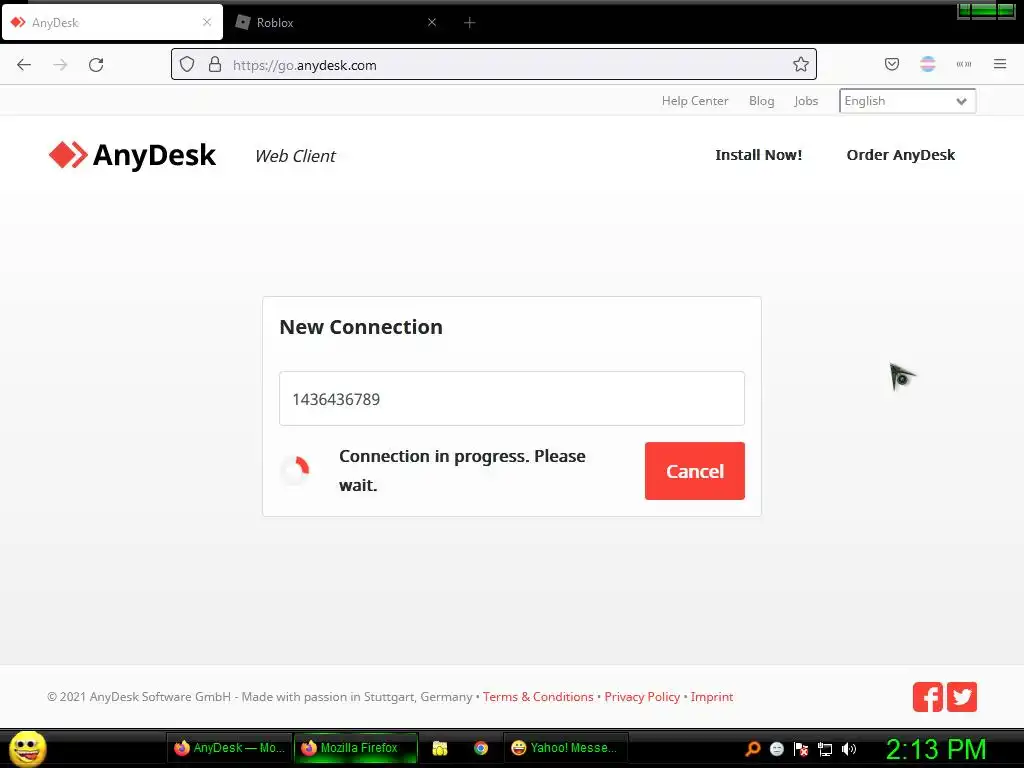Open the tracking protection shield icon

[x=187, y=65]
